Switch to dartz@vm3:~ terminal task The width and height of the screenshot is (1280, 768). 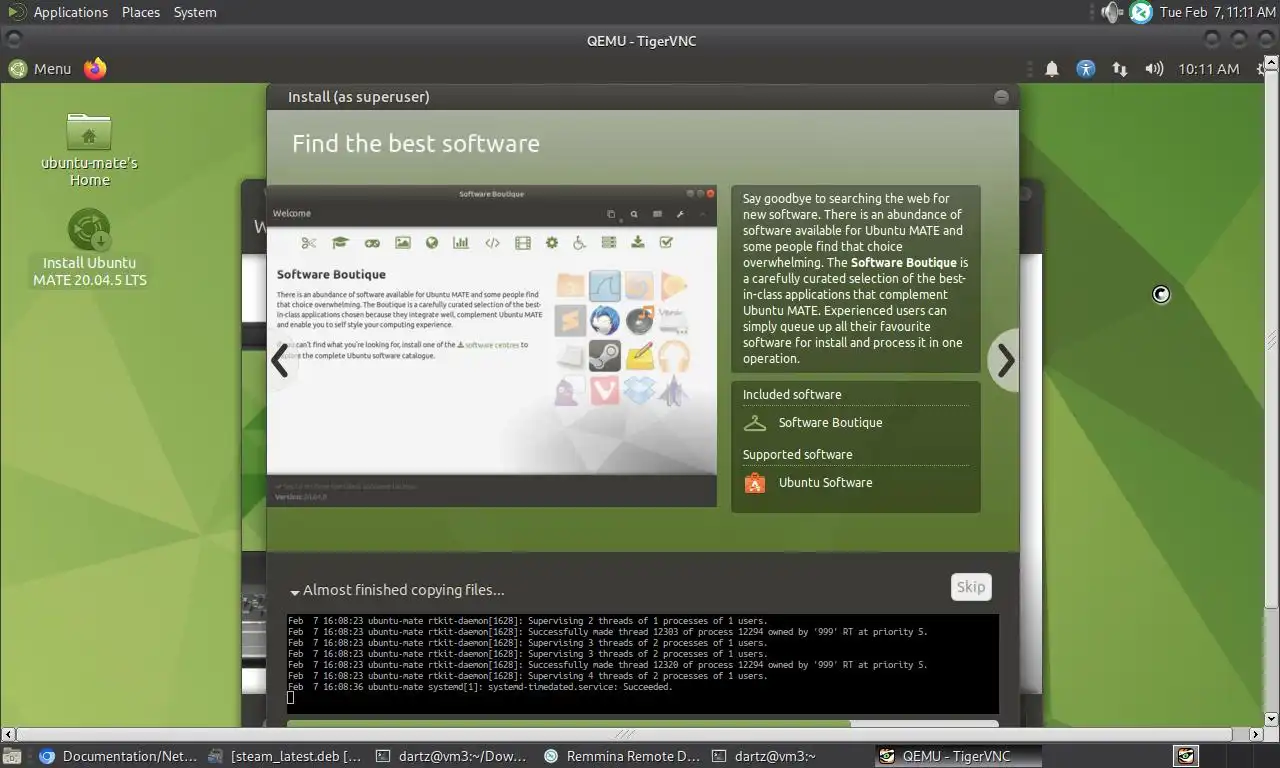point(789,757)
